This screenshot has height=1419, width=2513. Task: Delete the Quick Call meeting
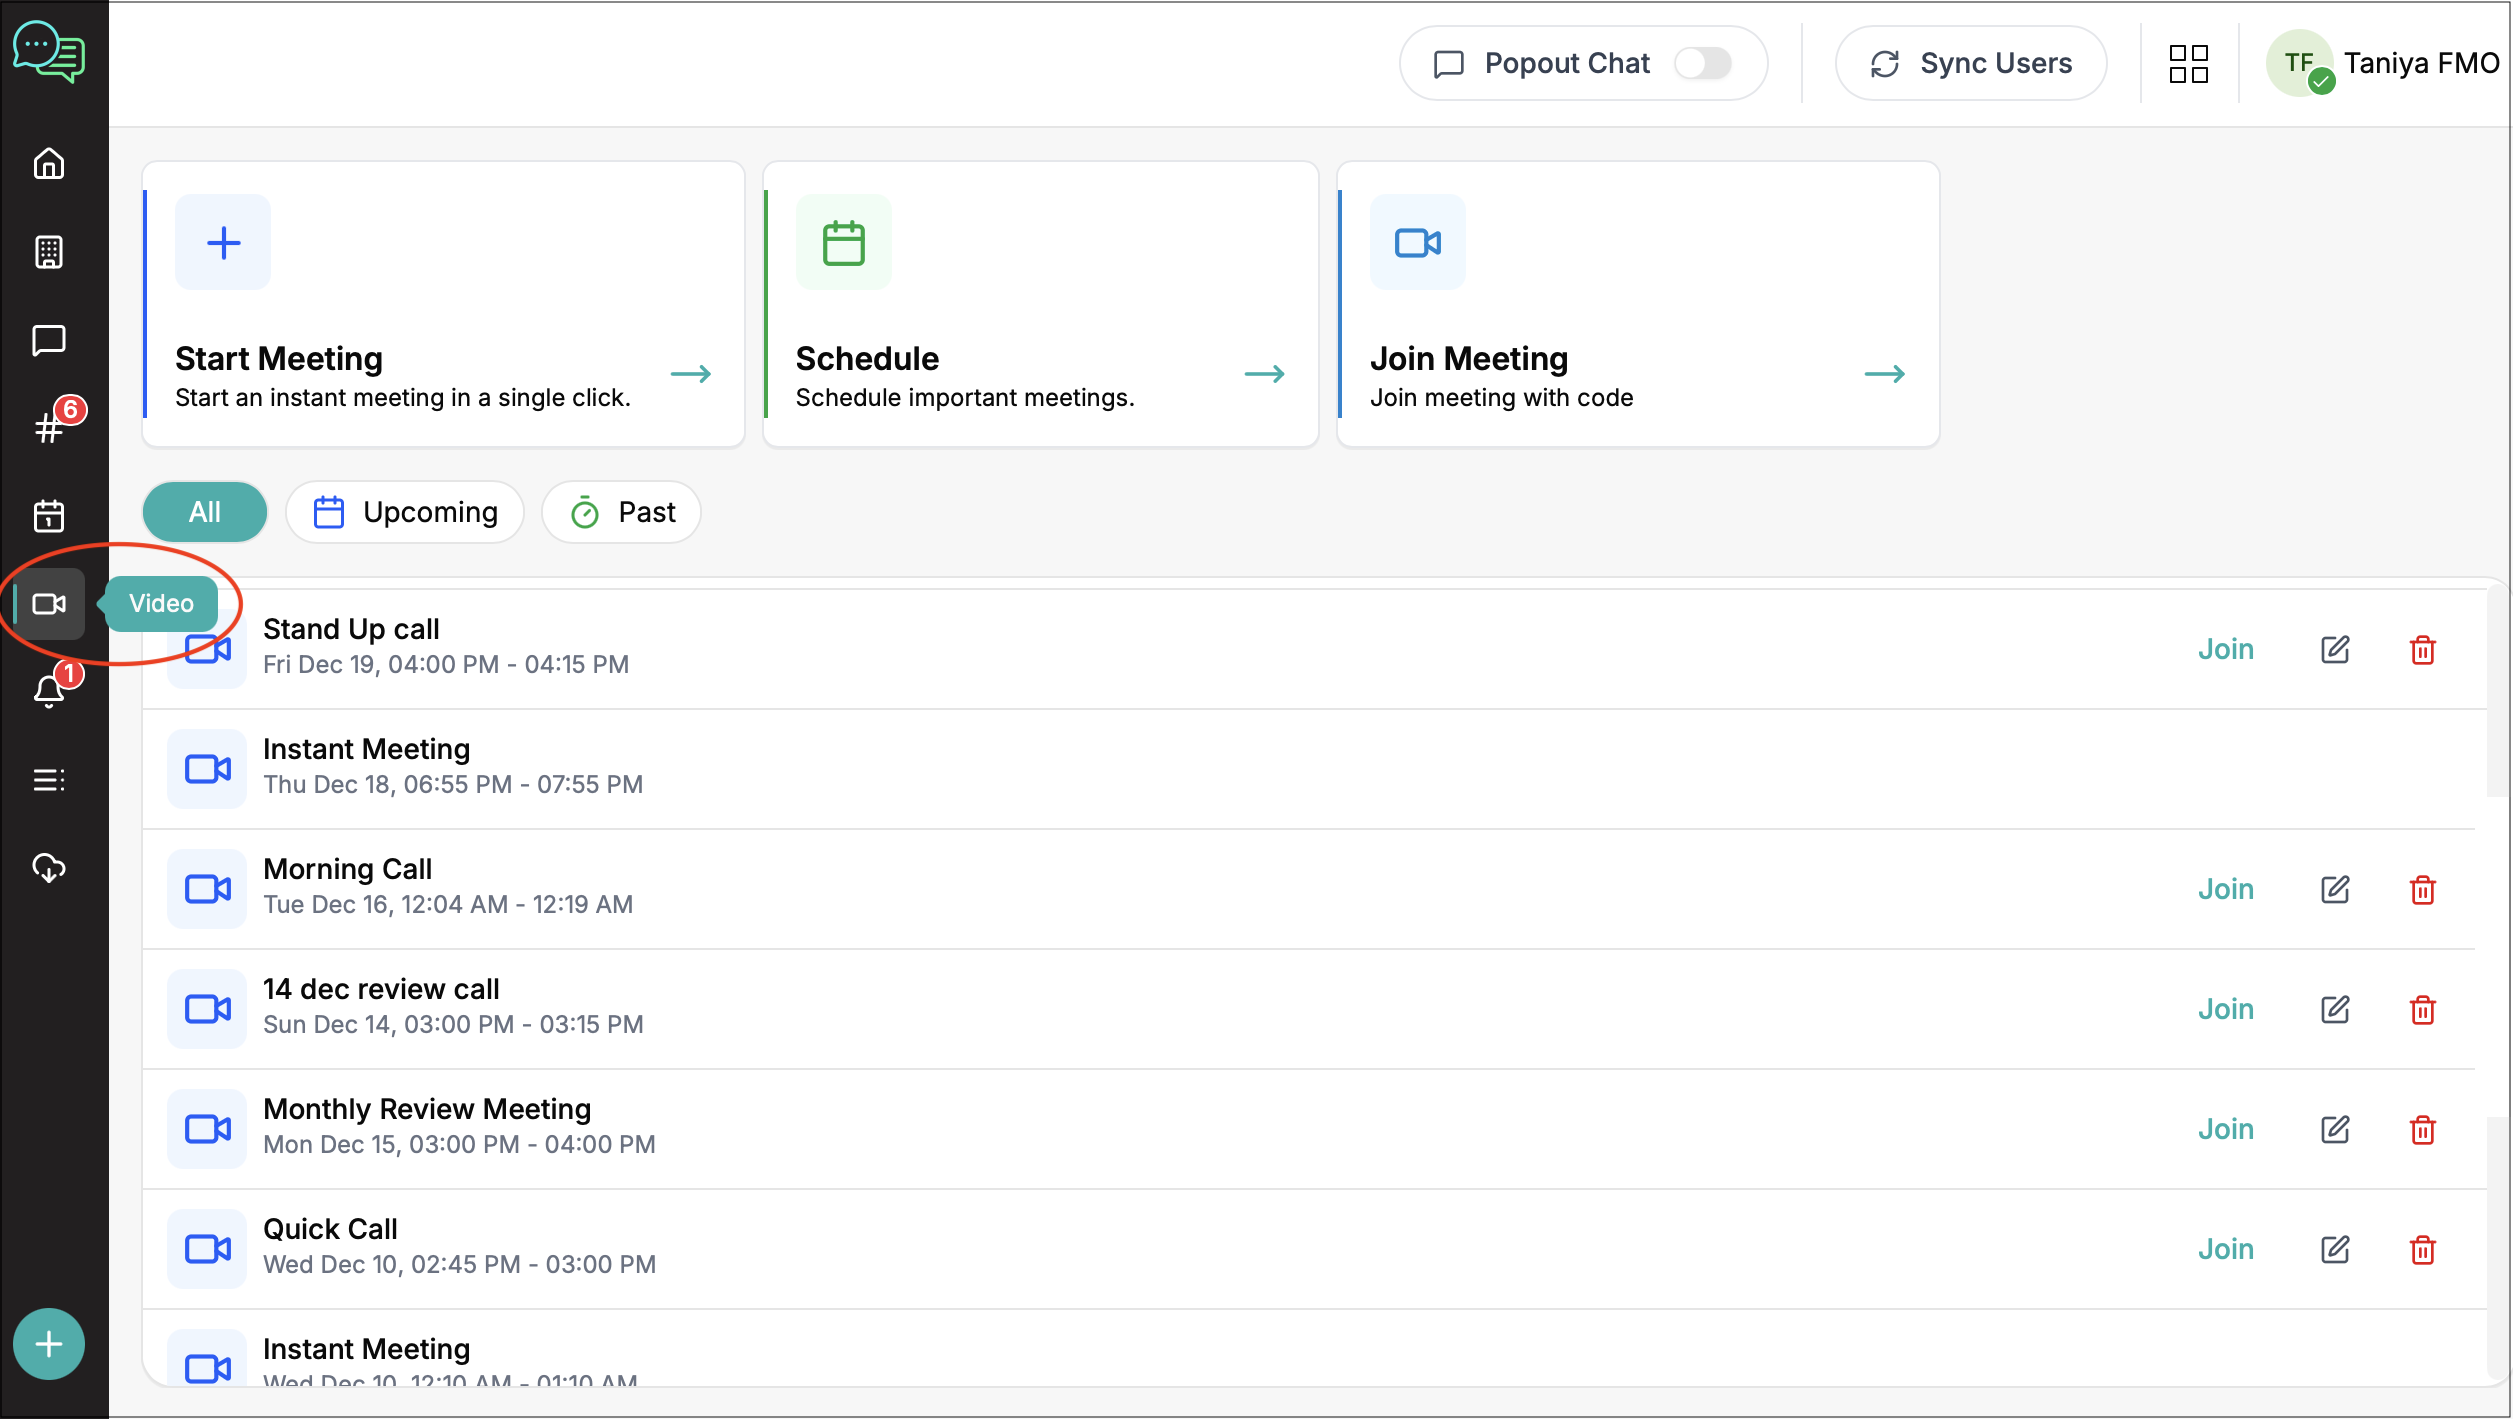pyautogui.click(x=2423, y=1249)
